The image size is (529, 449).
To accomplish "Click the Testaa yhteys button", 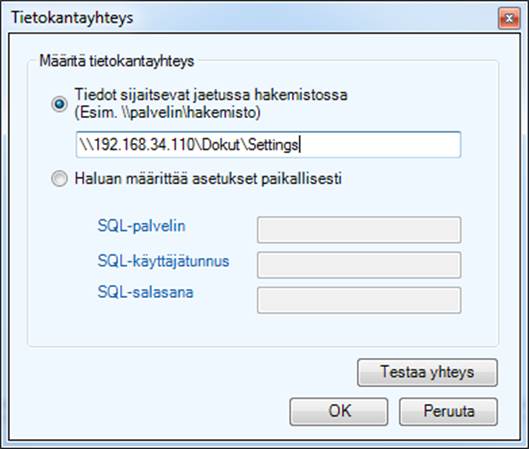I will click(x=427, y=372).
